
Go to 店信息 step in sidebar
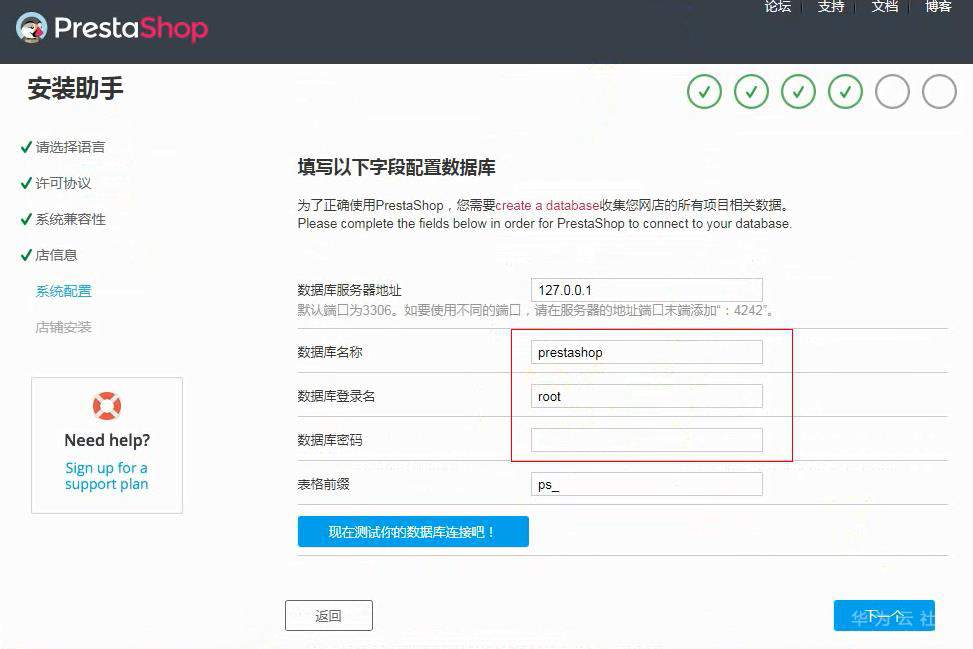click(x=56, y=255)
